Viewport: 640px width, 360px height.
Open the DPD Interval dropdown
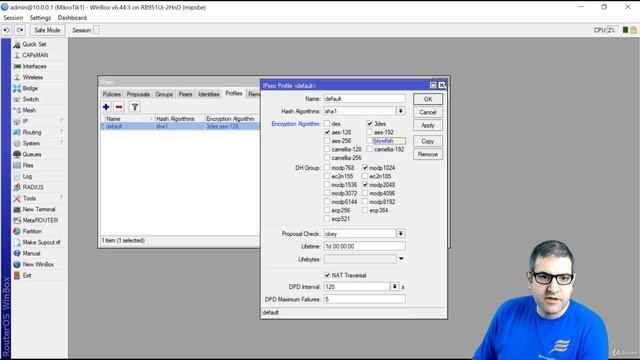point(394,287)
